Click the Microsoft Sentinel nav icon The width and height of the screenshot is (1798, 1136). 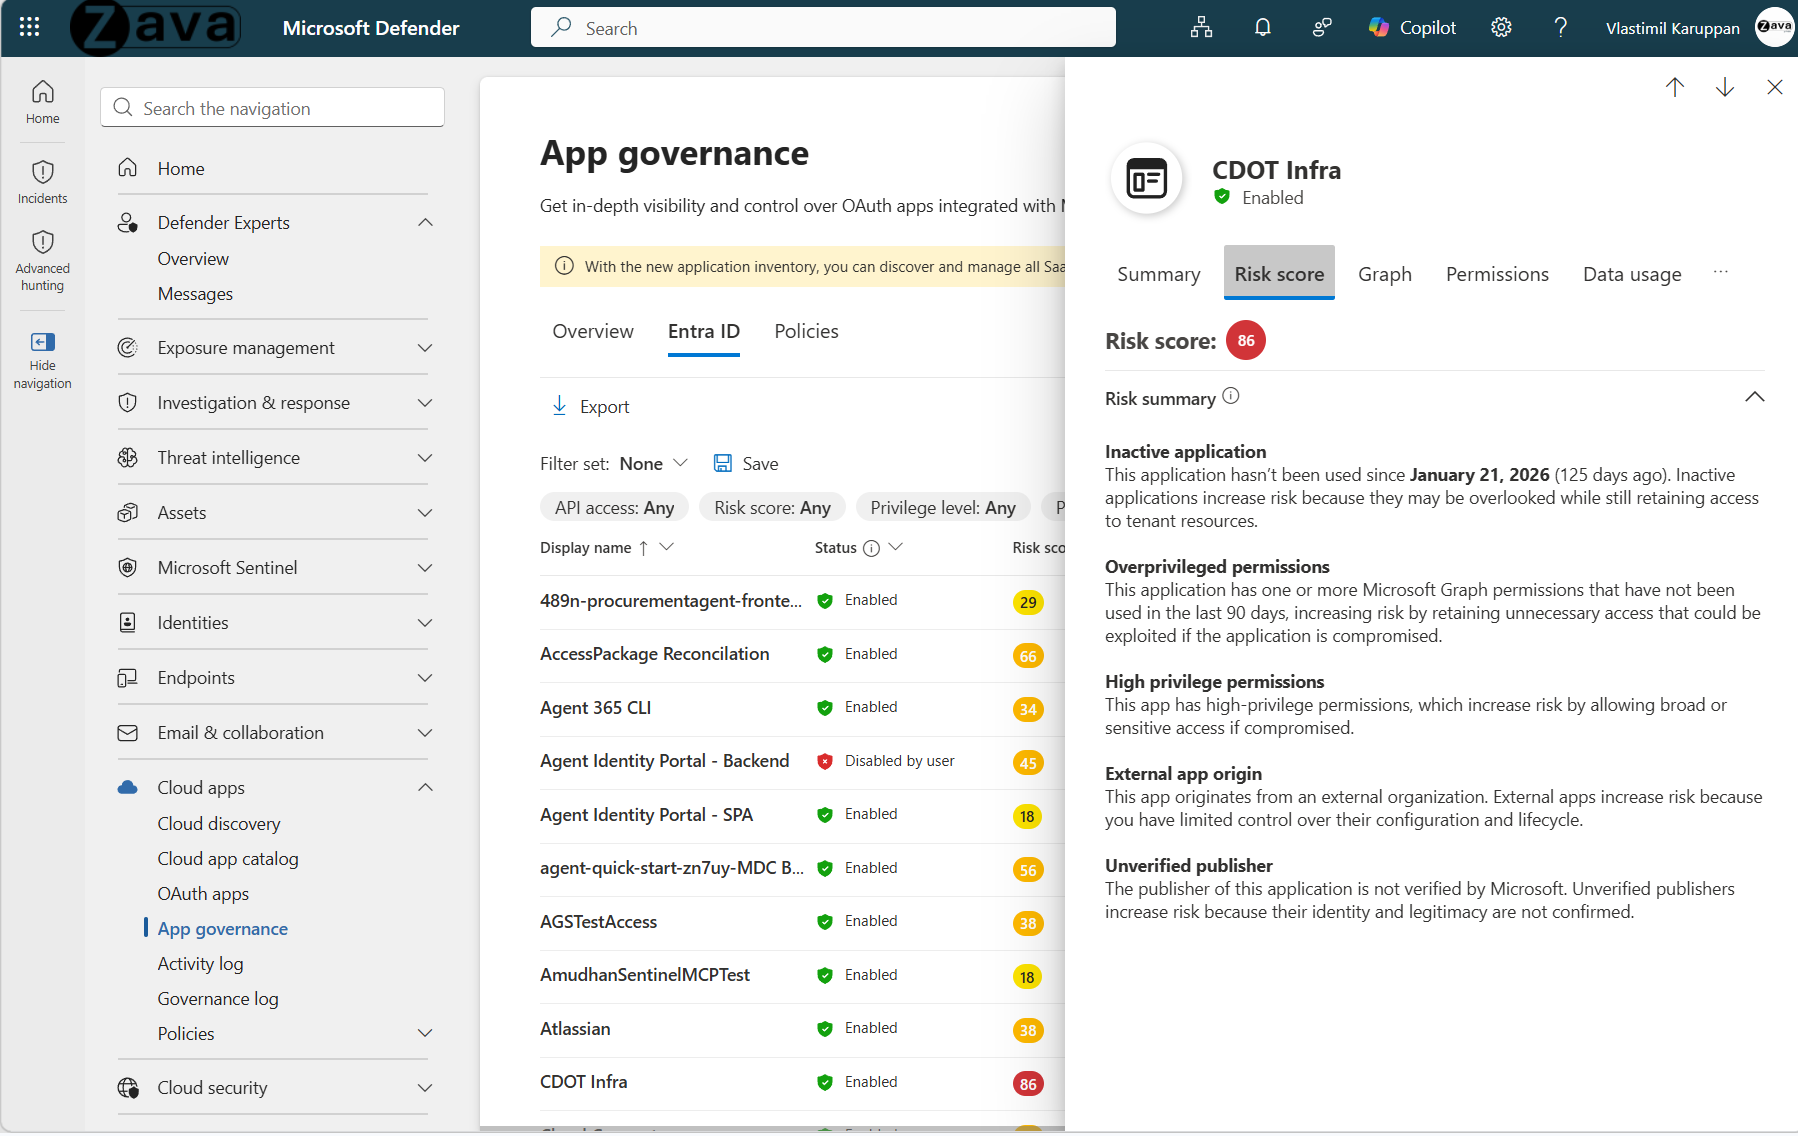click(x=127, y=568)
